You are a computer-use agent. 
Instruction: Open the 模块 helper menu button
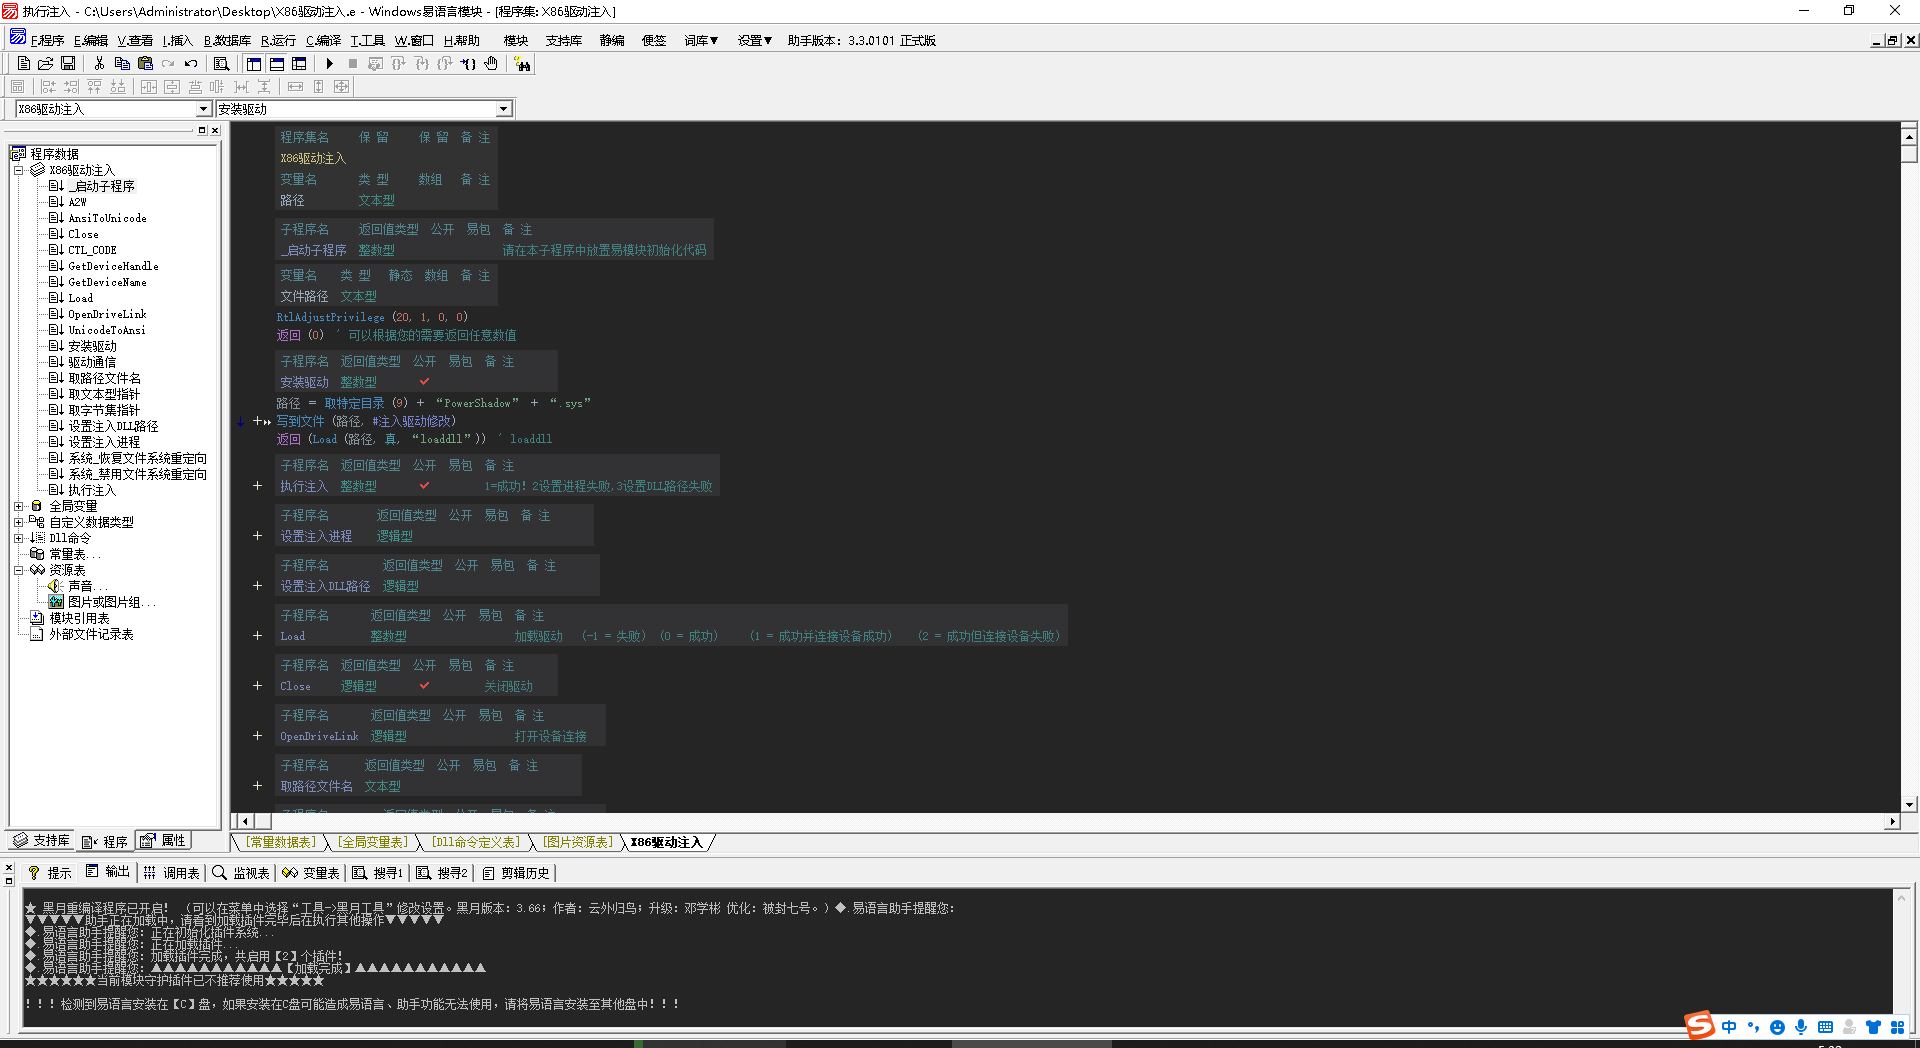516,41
